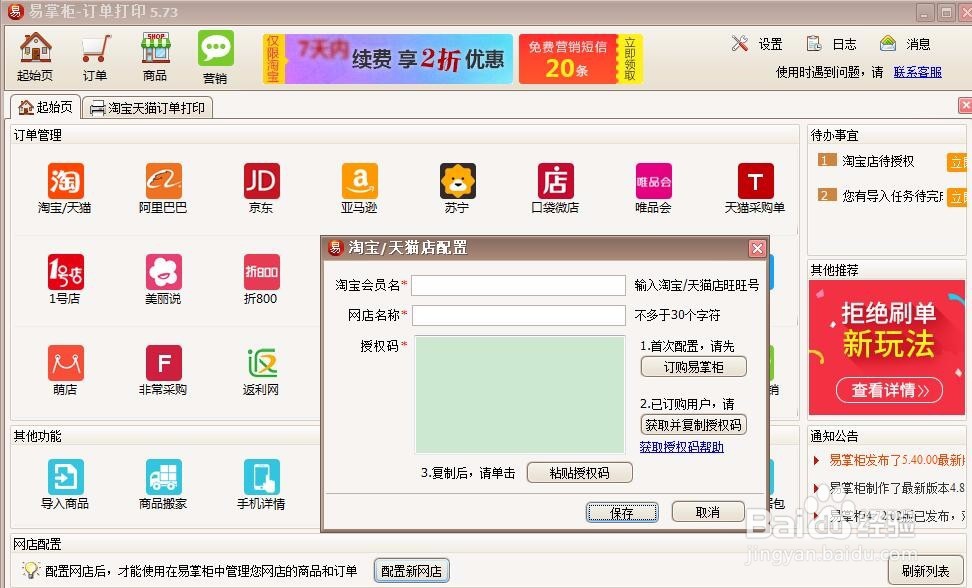972x588 pixels.
Task: Click the 续费享2折优惠 promotion banner
Action: (388, 59)
